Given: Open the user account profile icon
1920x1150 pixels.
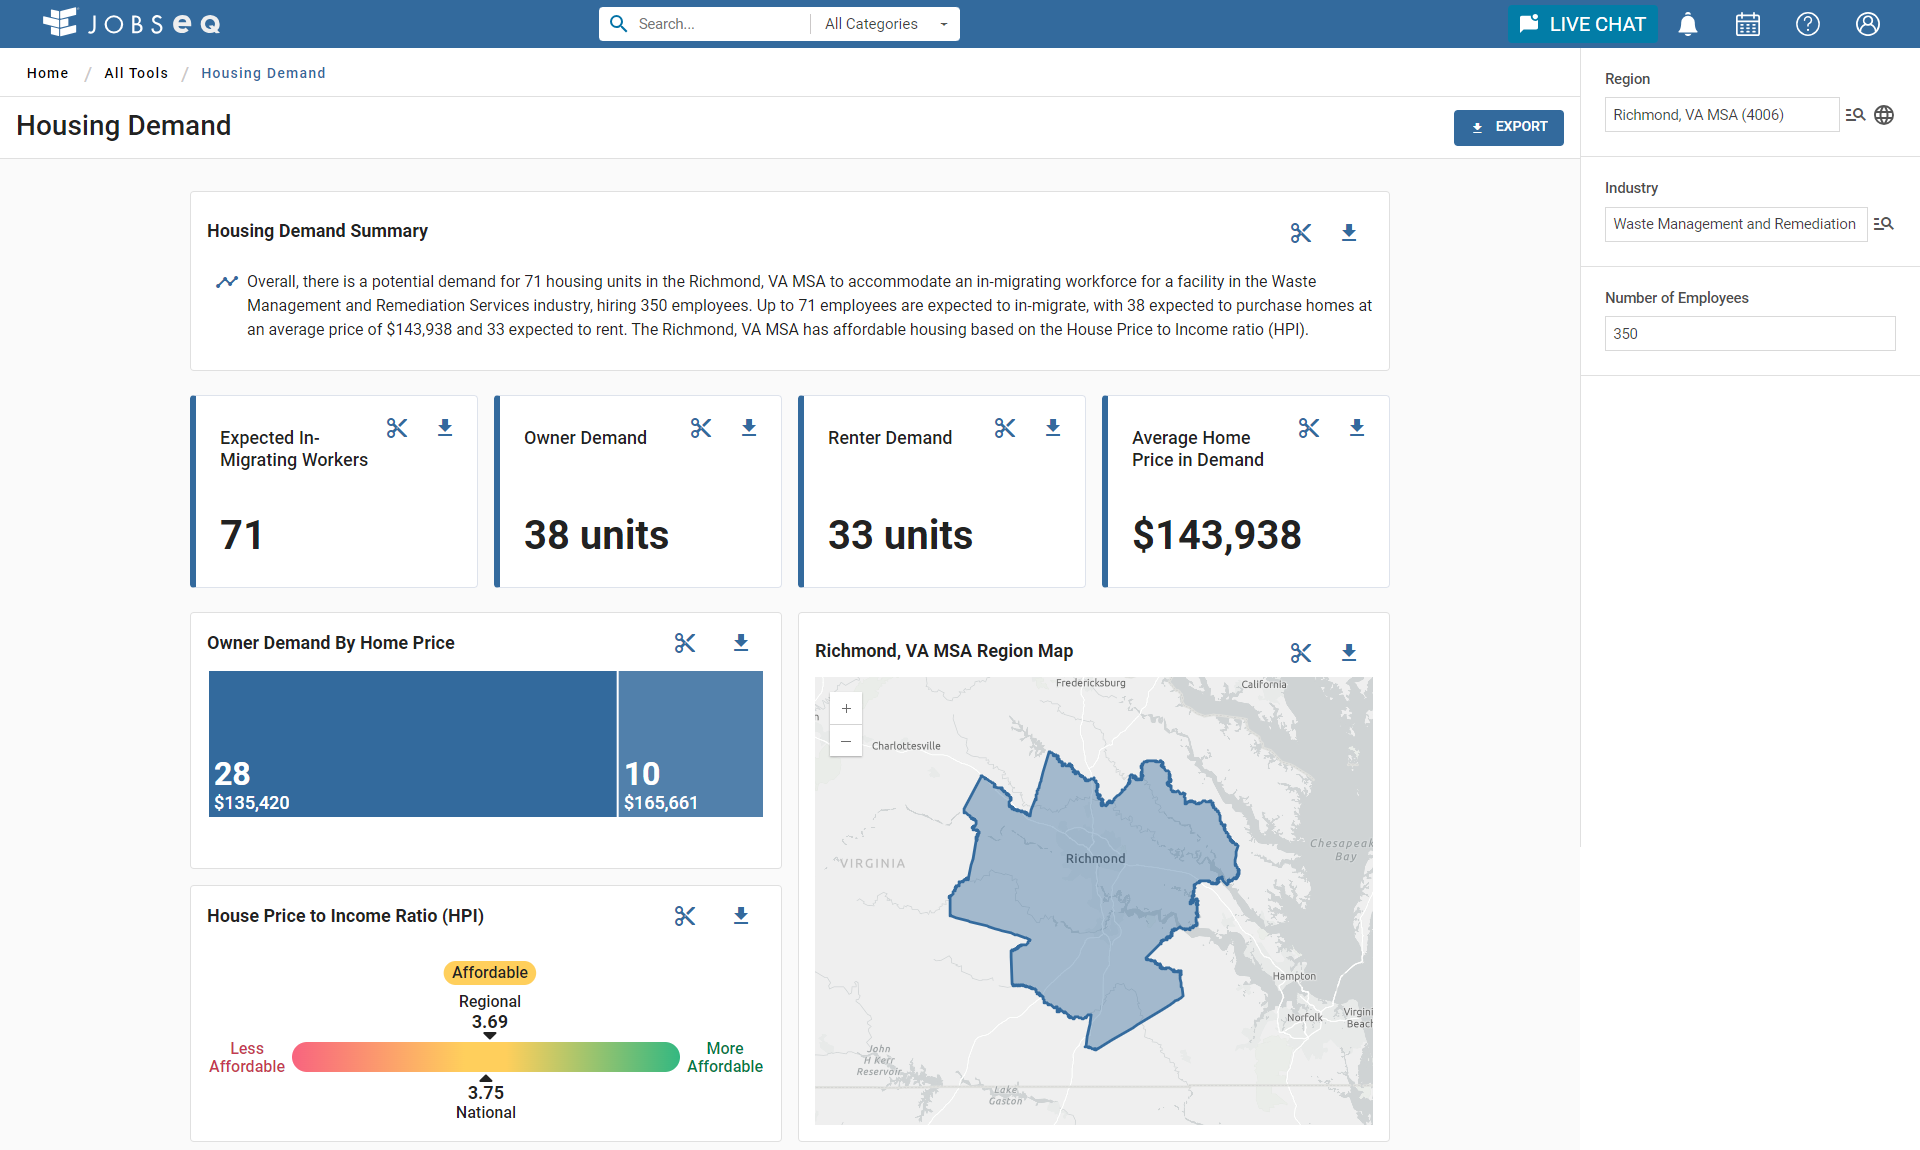Looking at the screenshot, I should pyautogui.click(x=1868, y=24).
